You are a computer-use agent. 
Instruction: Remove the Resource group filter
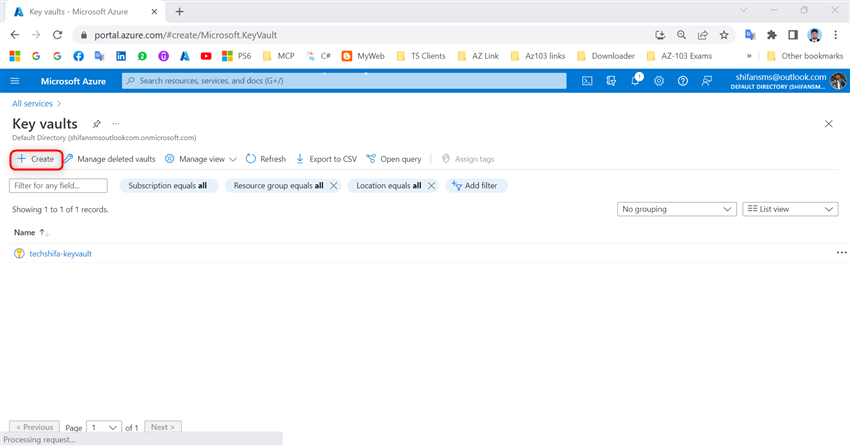point(333,185)
